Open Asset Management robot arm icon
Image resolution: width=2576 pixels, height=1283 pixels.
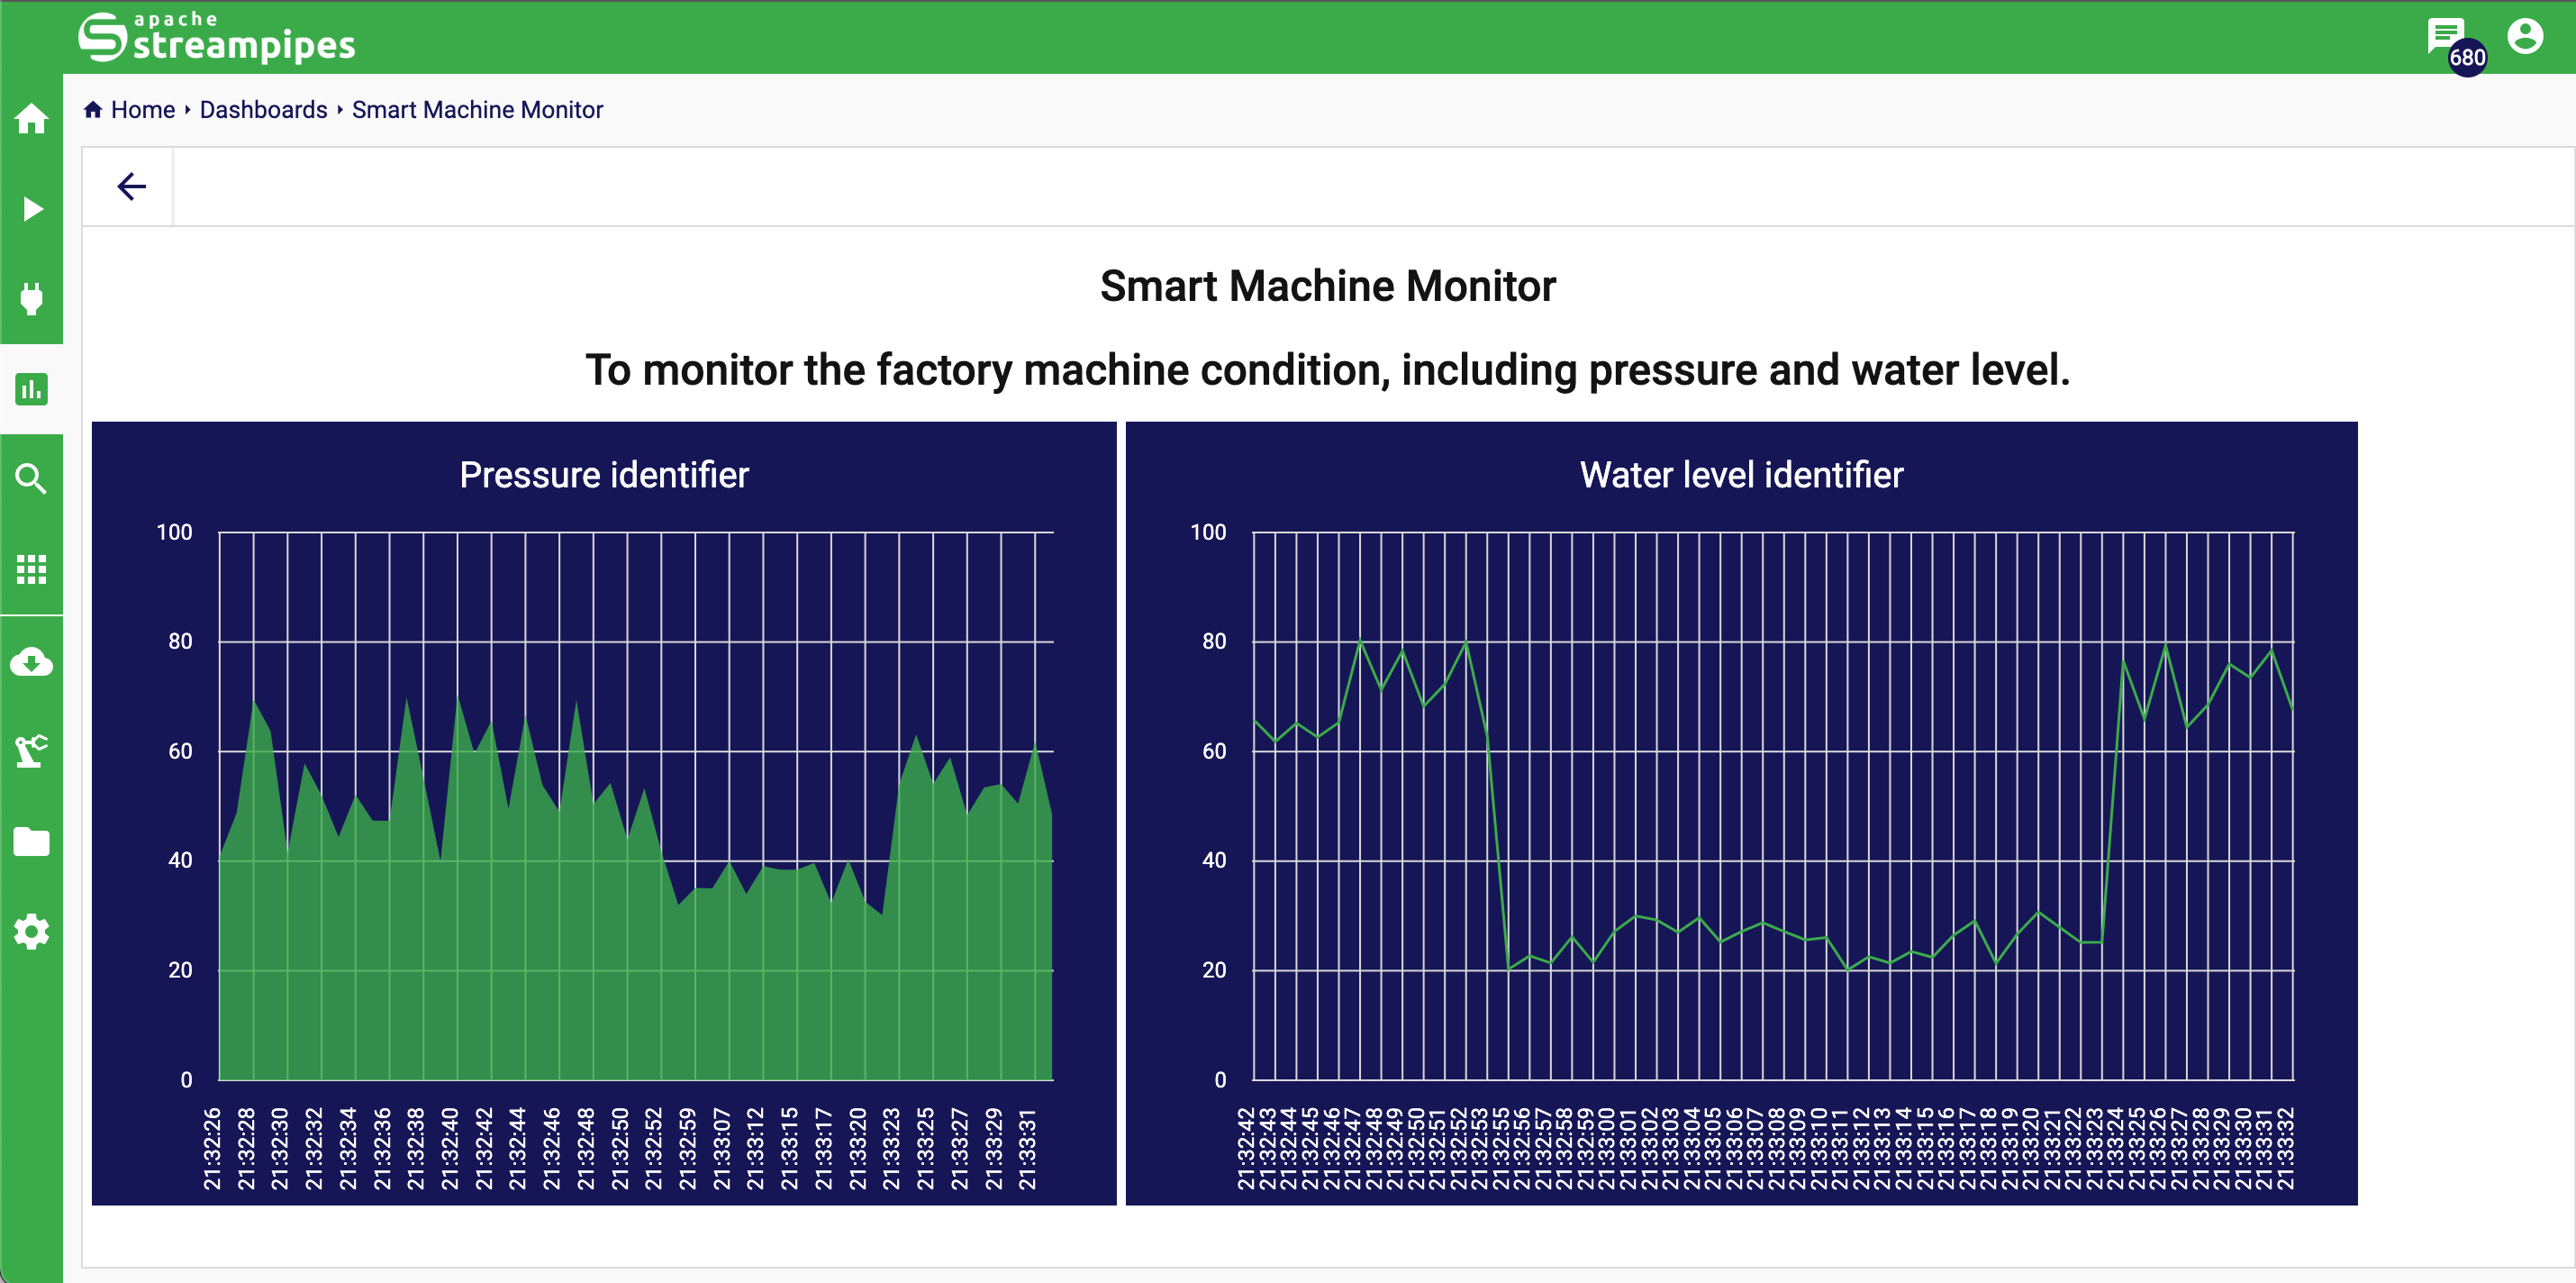[x=31, y=751]
